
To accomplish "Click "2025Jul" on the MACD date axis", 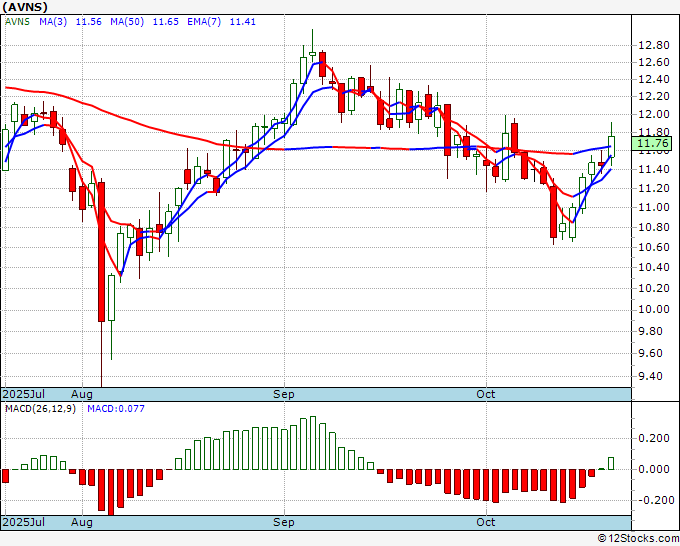I will [23, 522].
